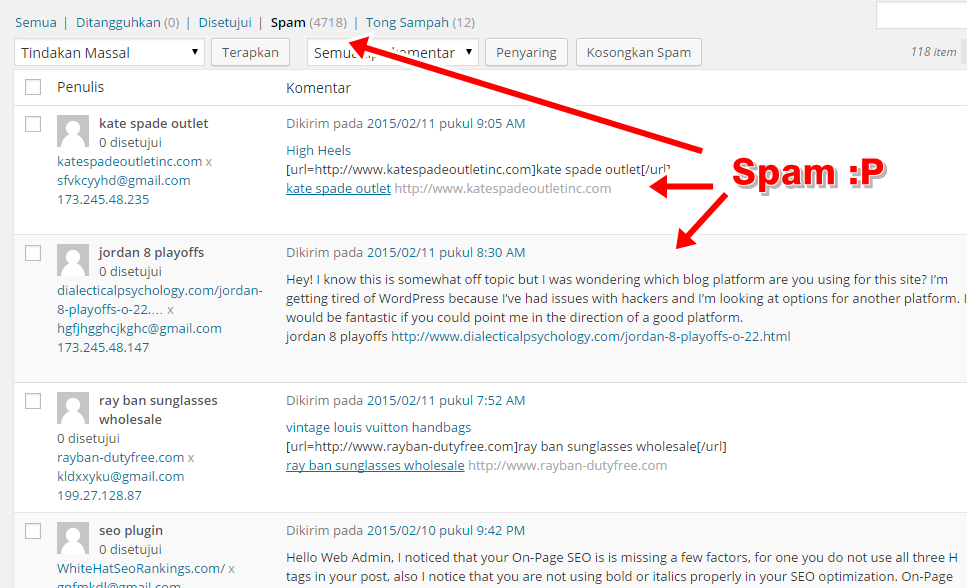Remove rayban-dutyfree.com URL with x
This screenshot has height=588, width=967.
[191, 458]
